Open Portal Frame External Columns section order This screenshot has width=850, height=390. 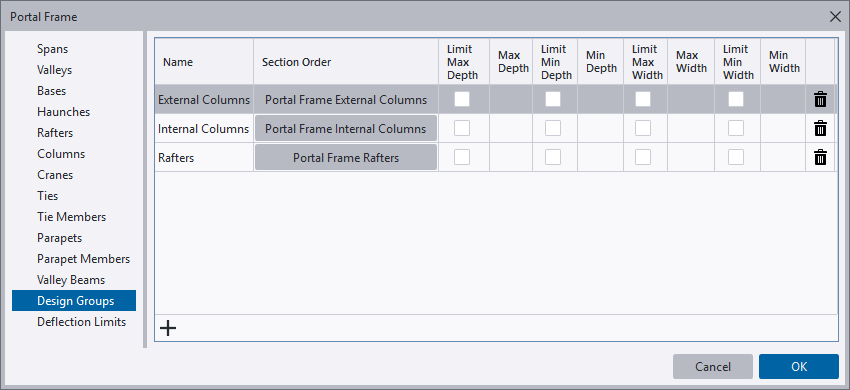[346, 100]
